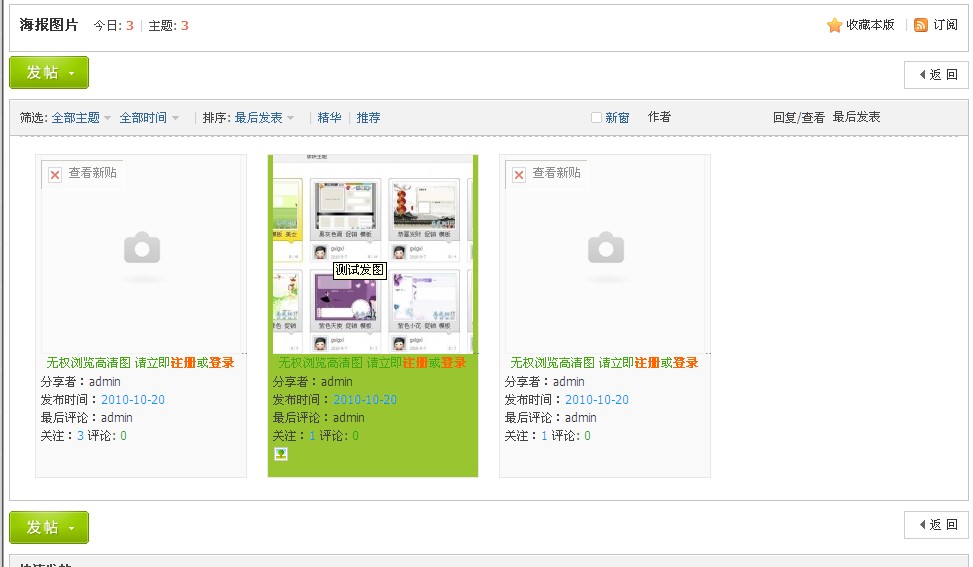Click camera placeholder in first card
The width and height of the screenshot is (973, 567).
click(x=142, y=248)
